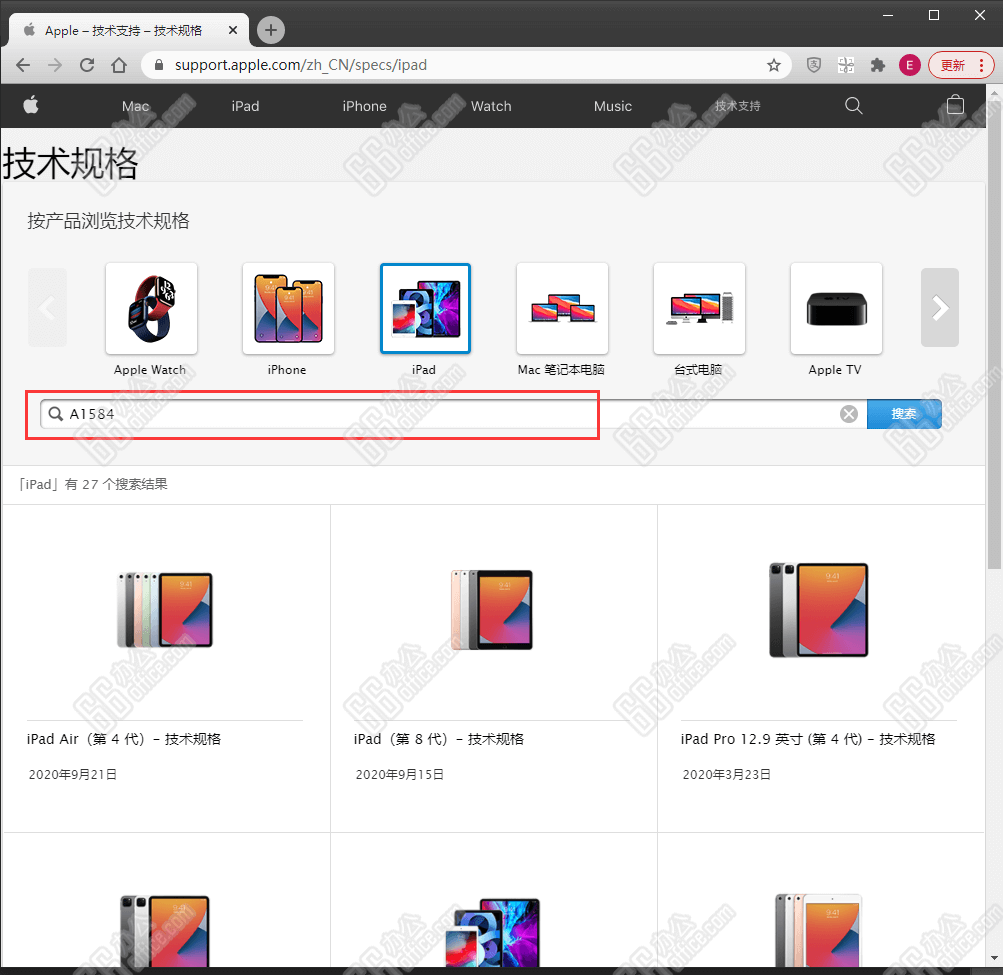Open the browser home page icon
This screenshot has width=1003, height=975.
(119, 65)
